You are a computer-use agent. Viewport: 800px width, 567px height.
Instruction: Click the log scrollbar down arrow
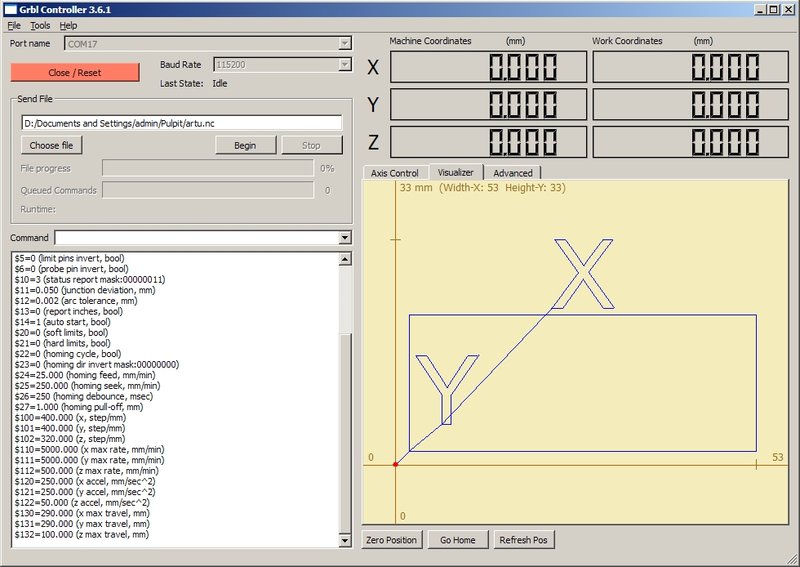pos(345,540)
